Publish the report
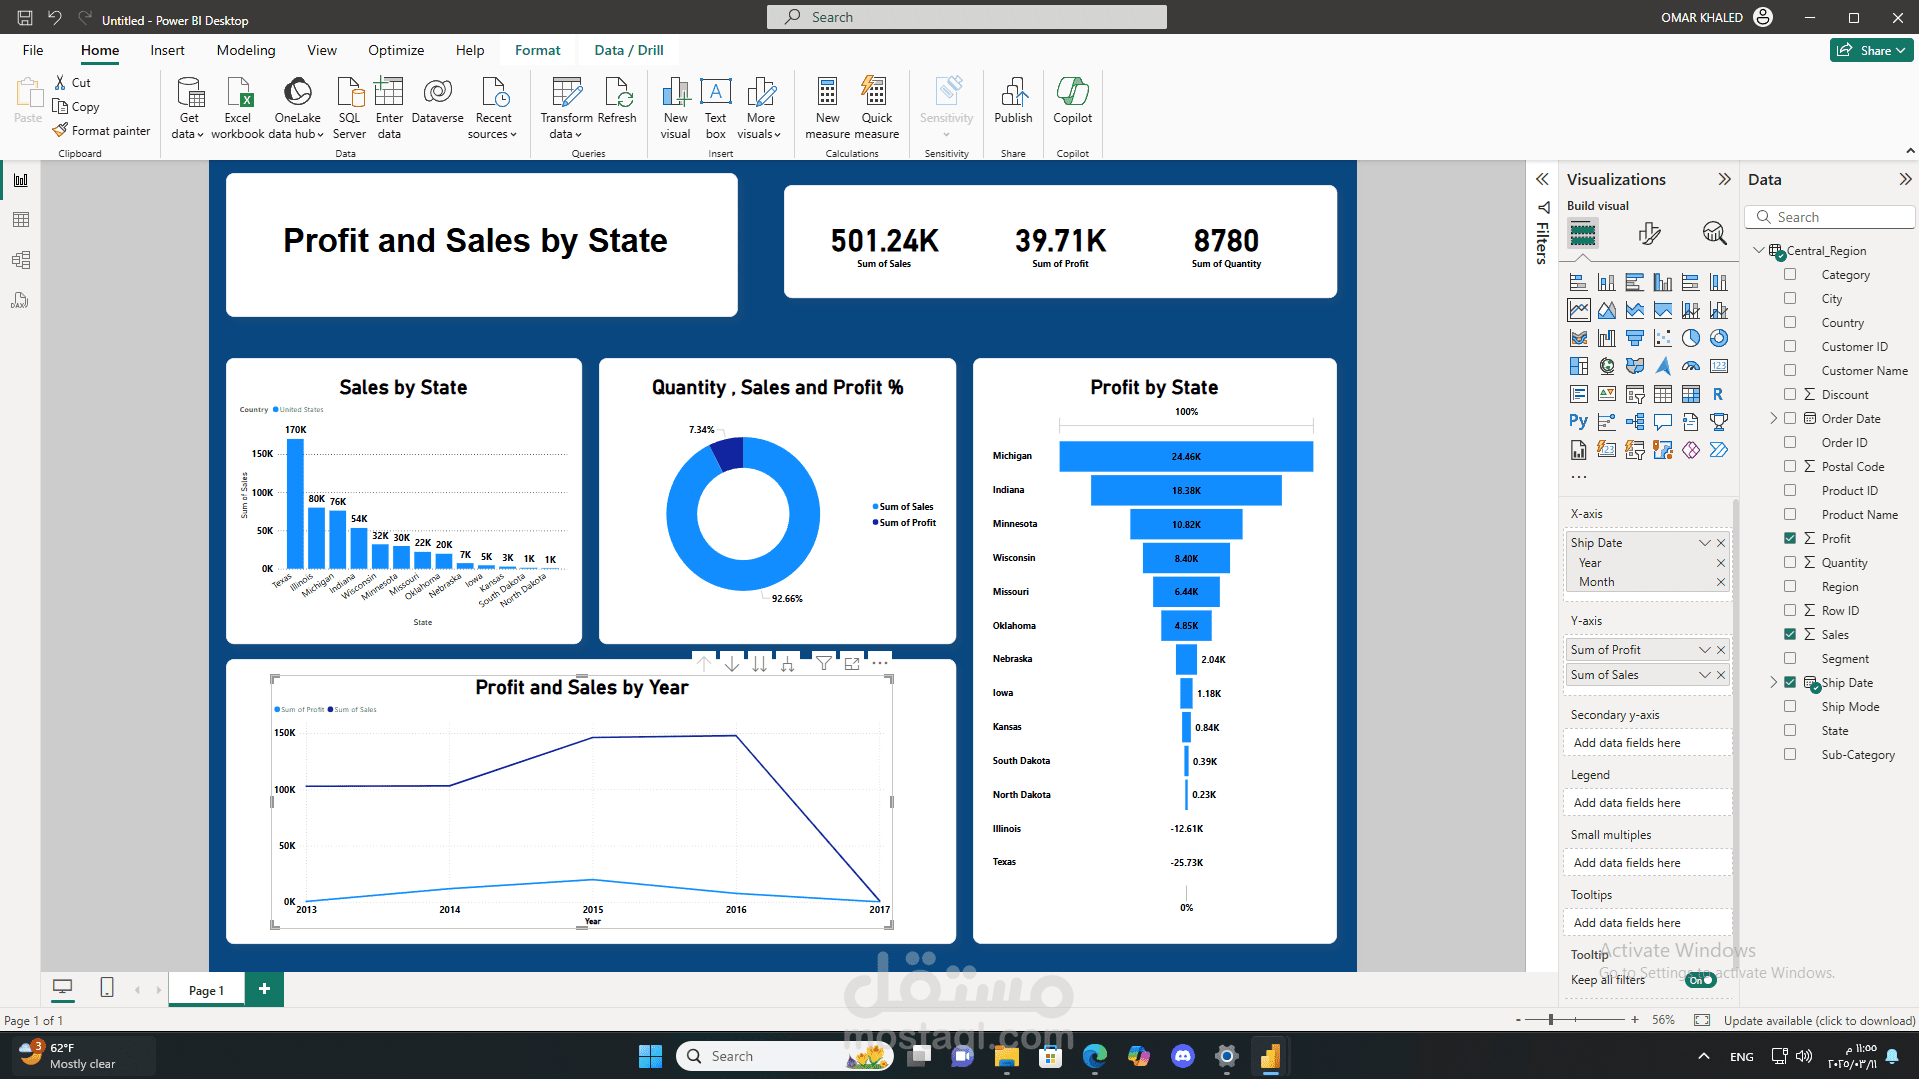The width and height of the screenshot is (1919, 1079). click(1013, 100)
